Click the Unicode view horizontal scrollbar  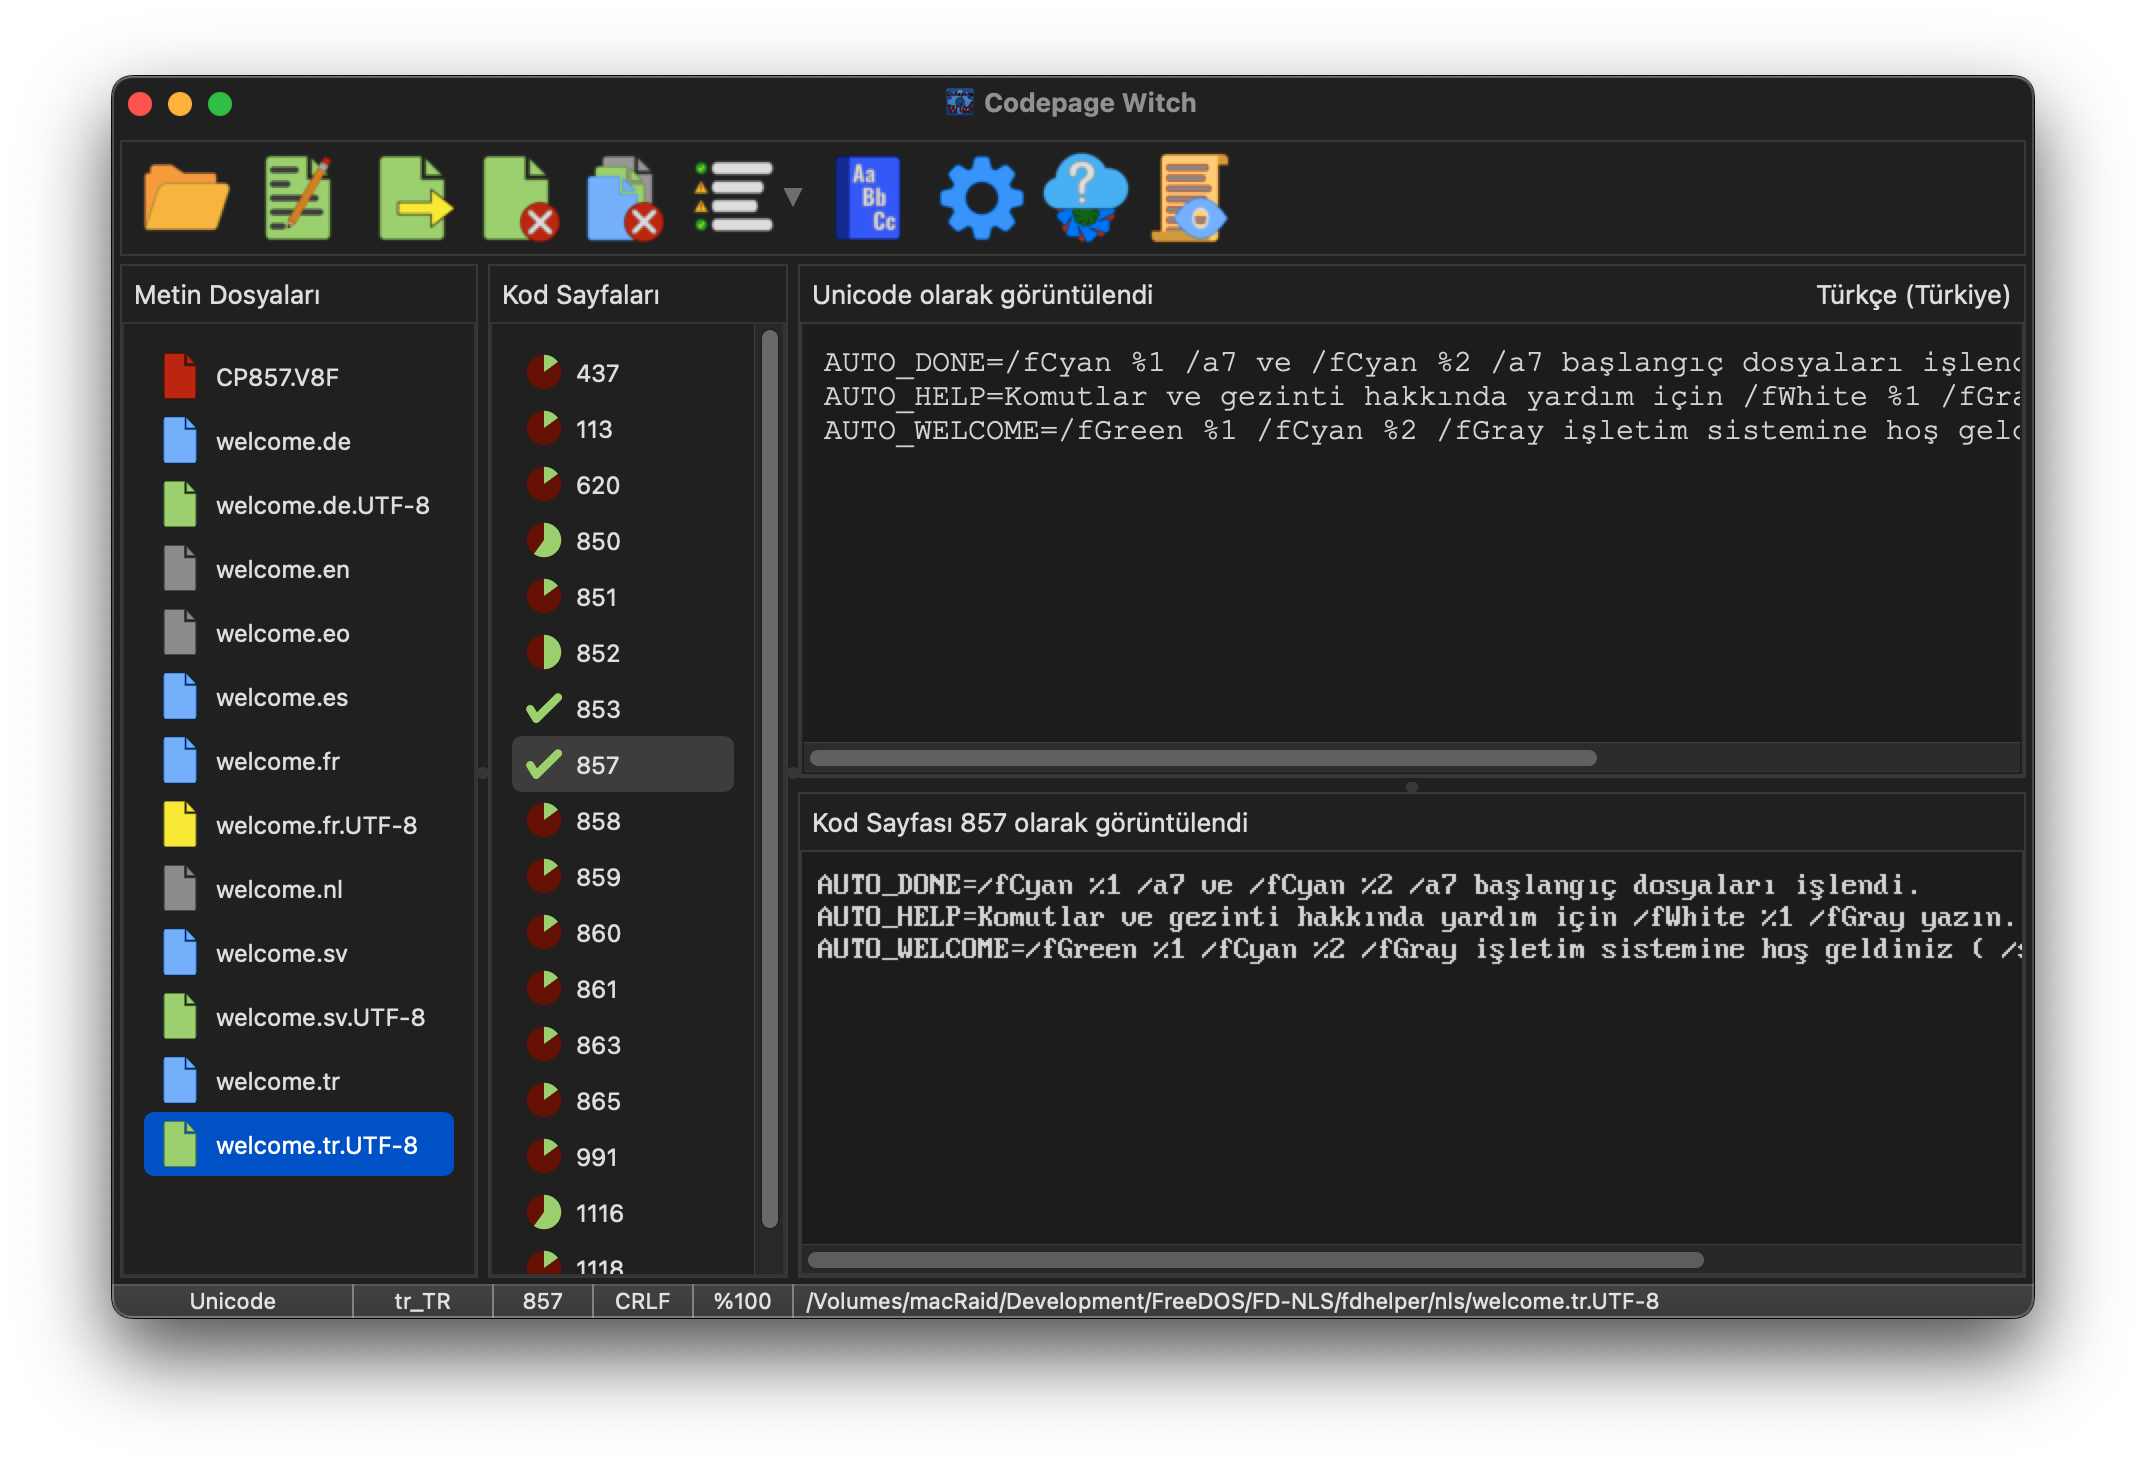[1203, 758]
